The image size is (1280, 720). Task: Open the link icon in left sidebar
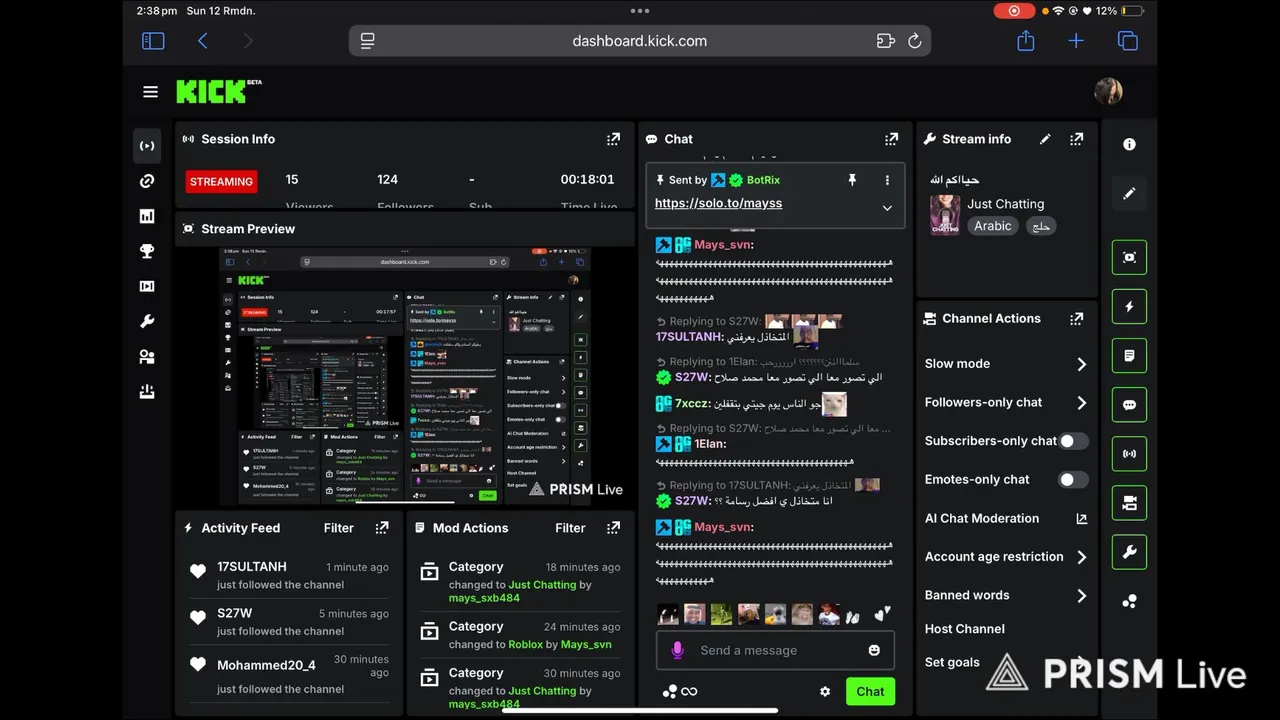point(147,181)
